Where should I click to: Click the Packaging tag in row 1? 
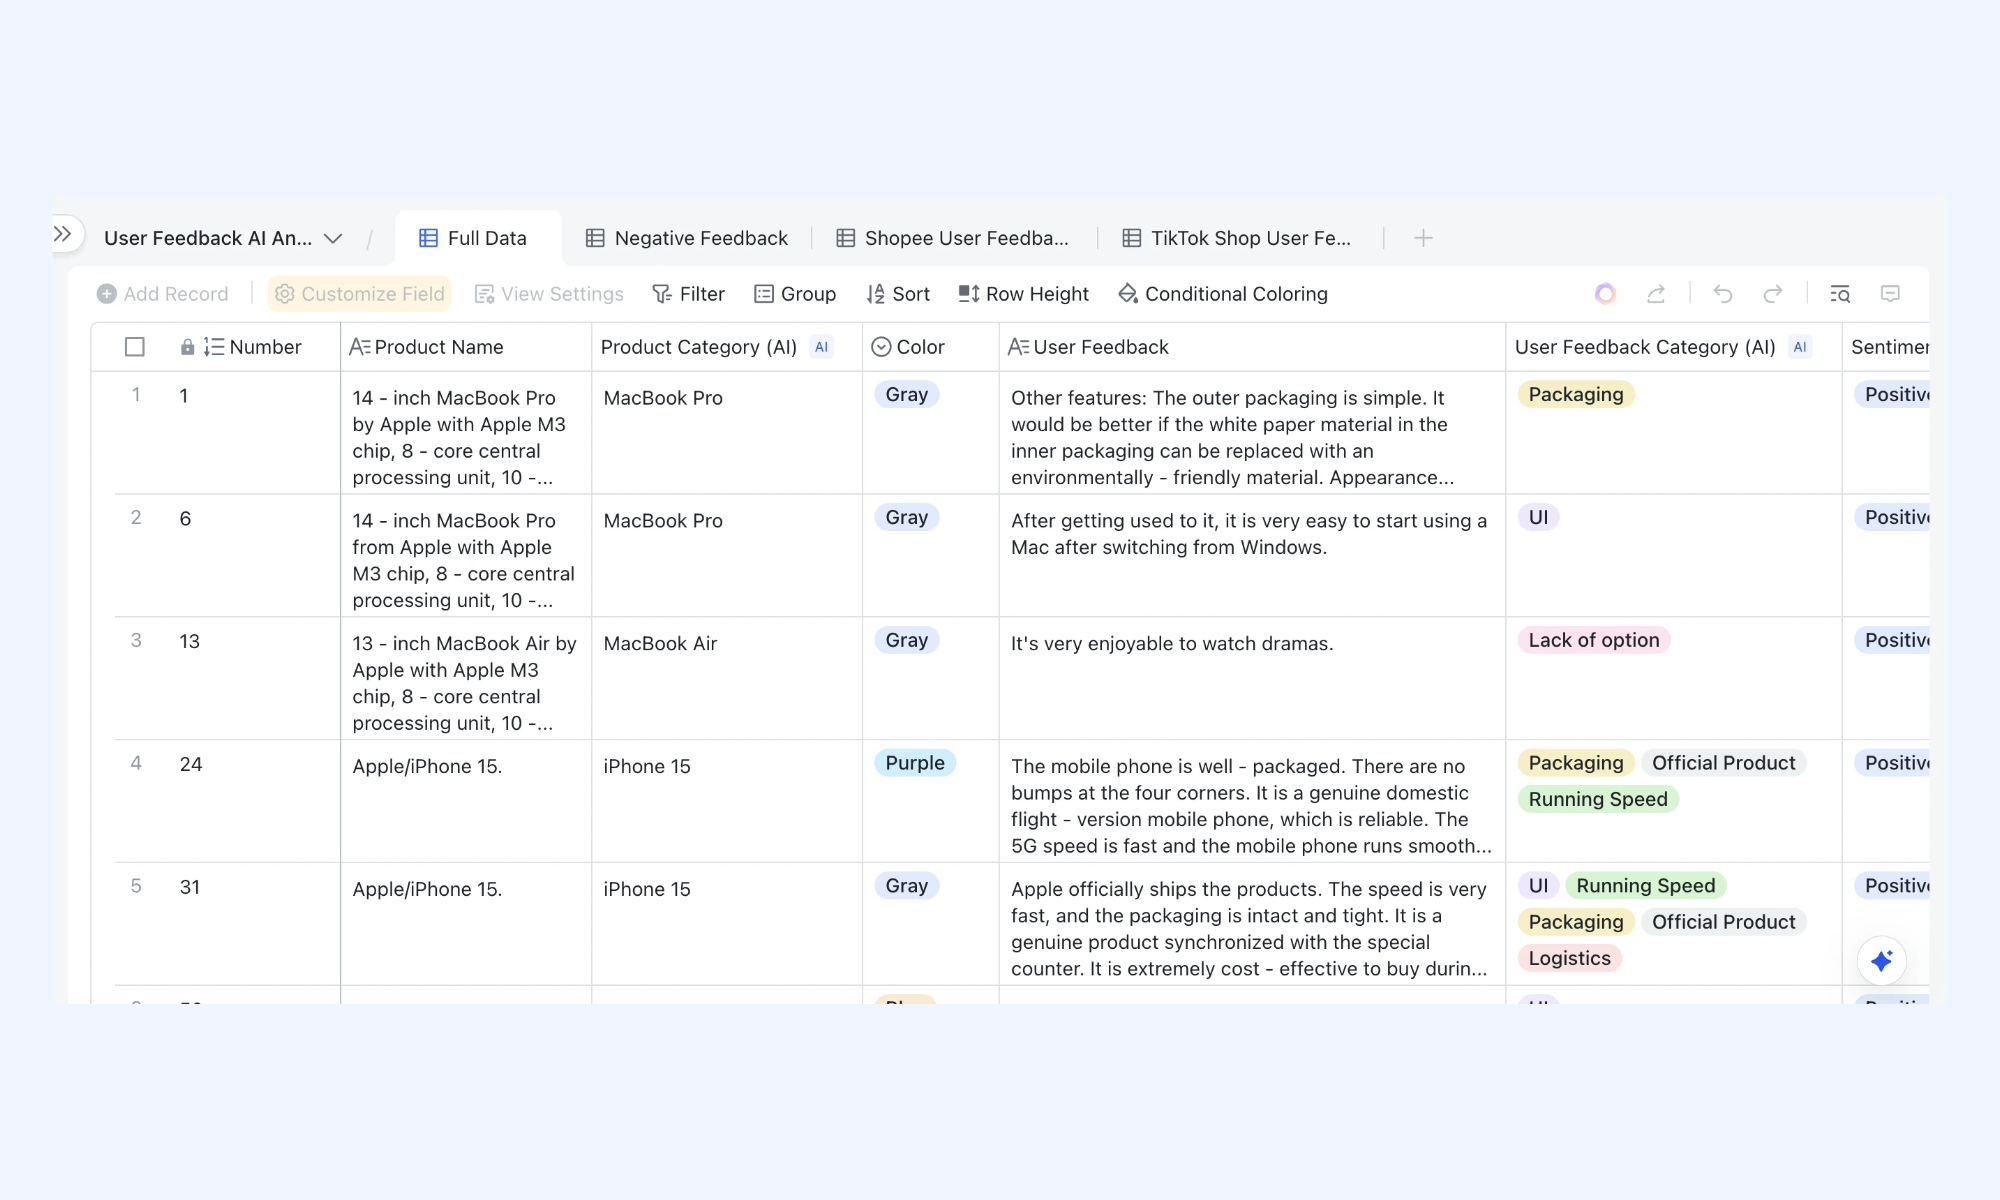(x=1576, y=395)
